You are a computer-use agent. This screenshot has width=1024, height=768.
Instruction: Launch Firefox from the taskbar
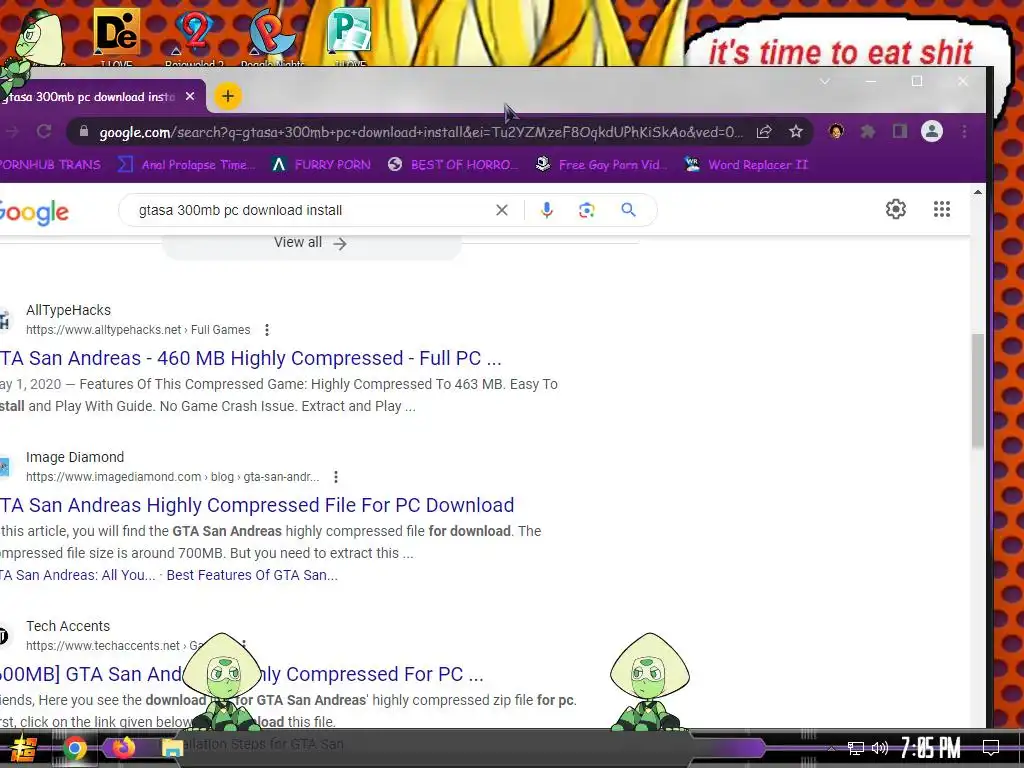point(123,747)
